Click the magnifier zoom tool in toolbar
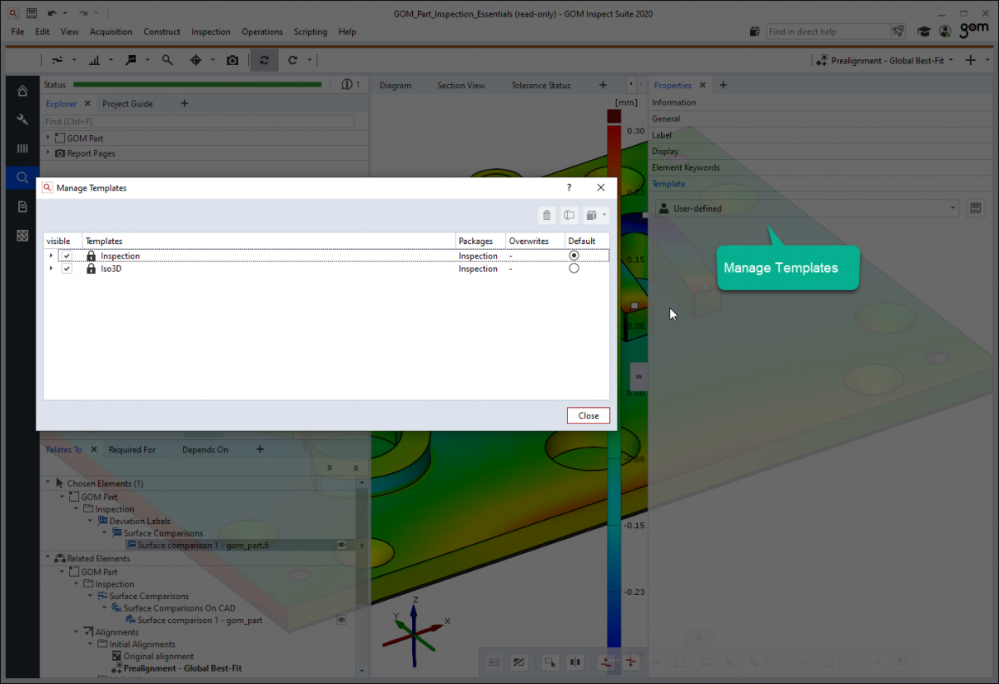The image size is (999, 684). point(167,60)
